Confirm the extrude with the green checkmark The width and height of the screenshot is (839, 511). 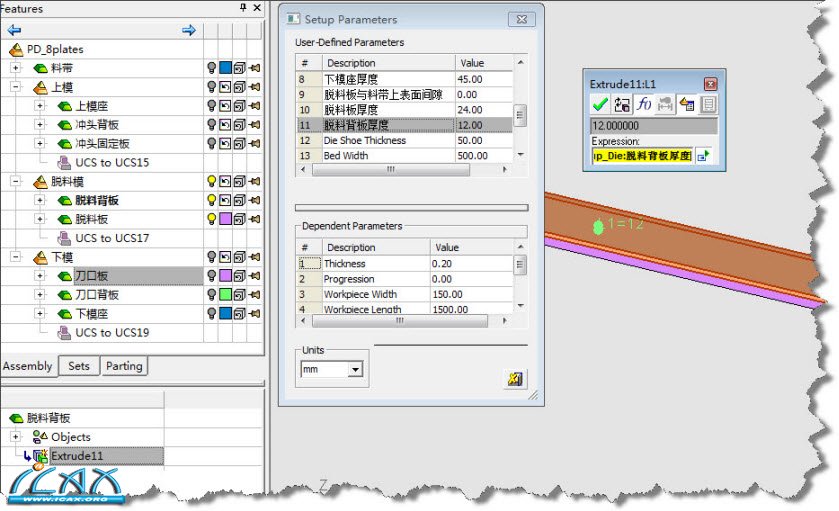point(600,104)
